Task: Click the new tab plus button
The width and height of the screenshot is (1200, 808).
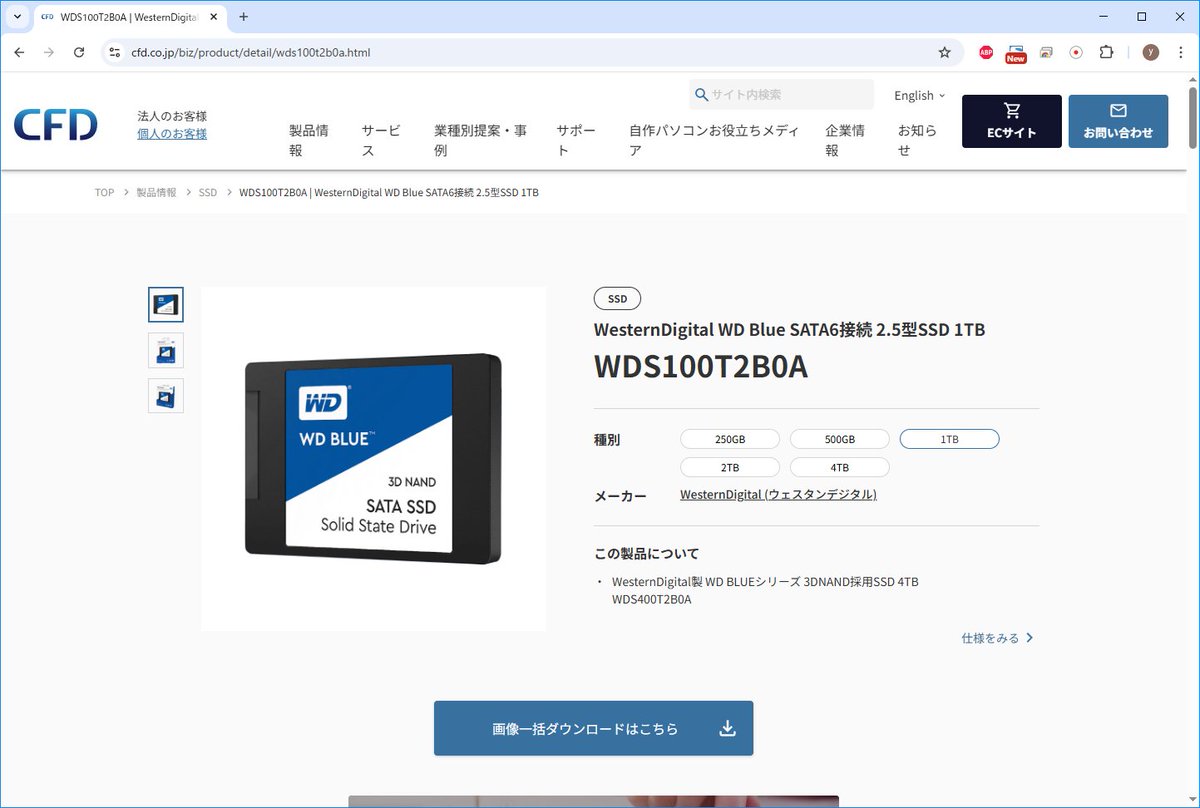Action: point(243,17)
